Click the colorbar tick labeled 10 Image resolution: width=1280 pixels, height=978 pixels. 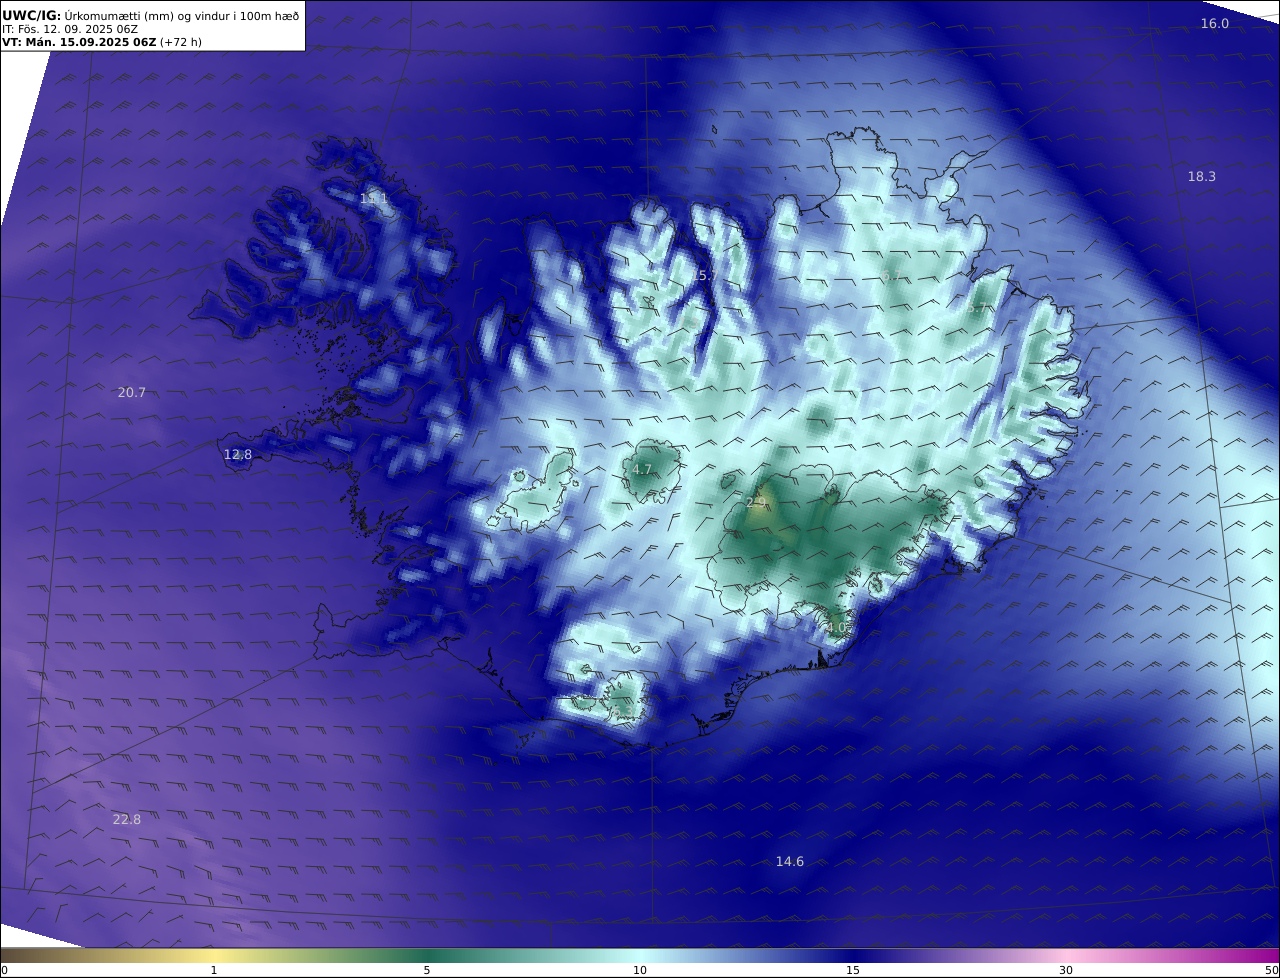point(640,970)
